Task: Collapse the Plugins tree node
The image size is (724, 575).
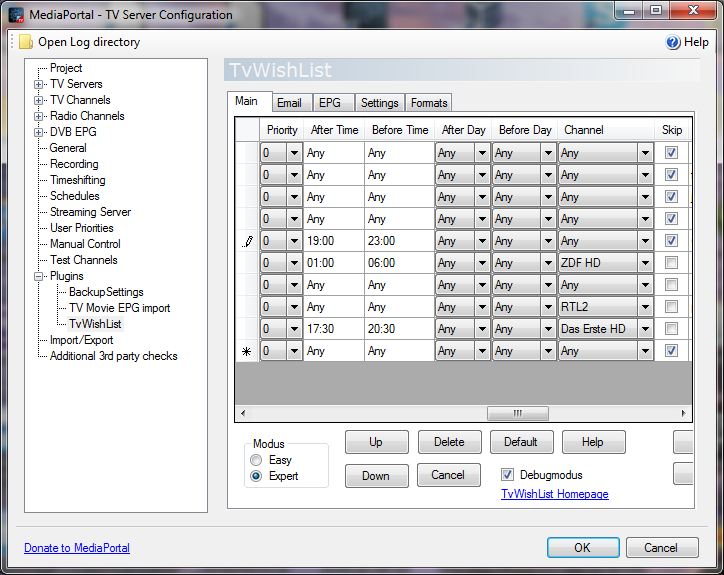Action: point(39,276)
